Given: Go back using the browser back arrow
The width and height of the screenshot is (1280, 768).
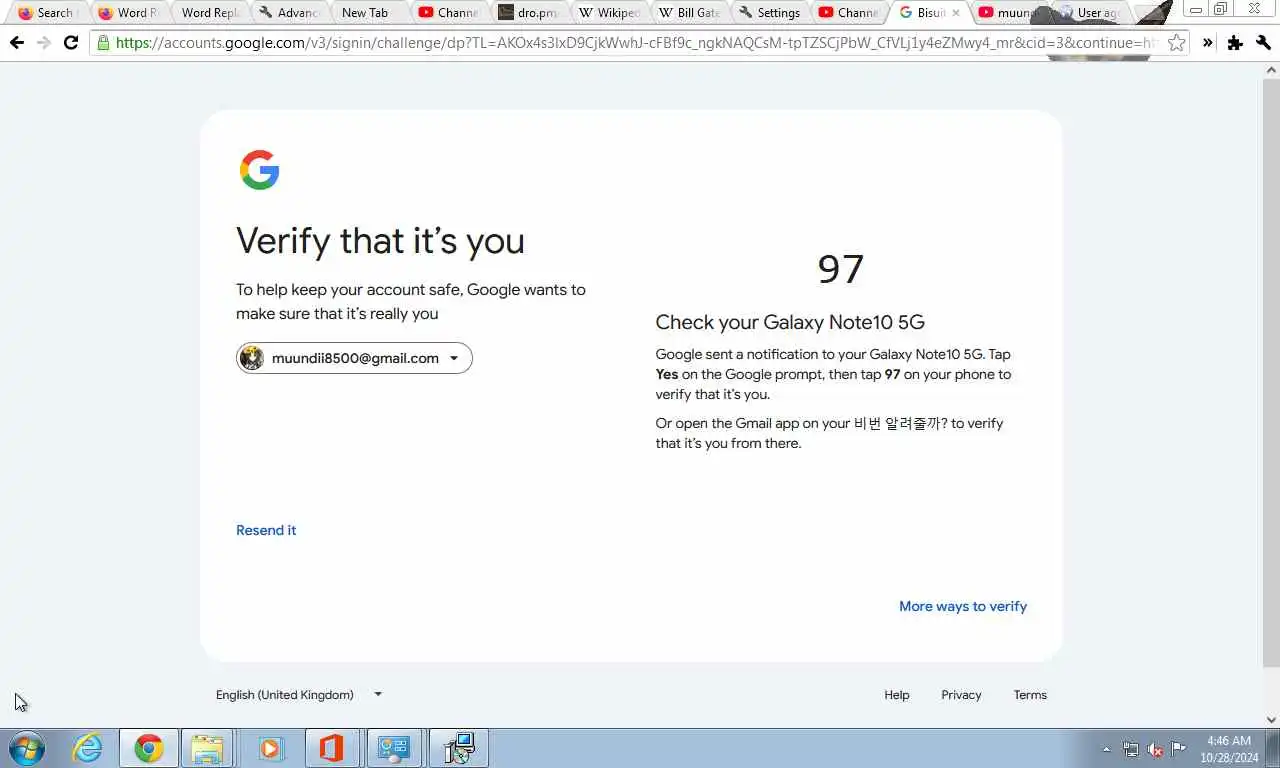Looking at the screenshot, I should [x=16, y=43].
